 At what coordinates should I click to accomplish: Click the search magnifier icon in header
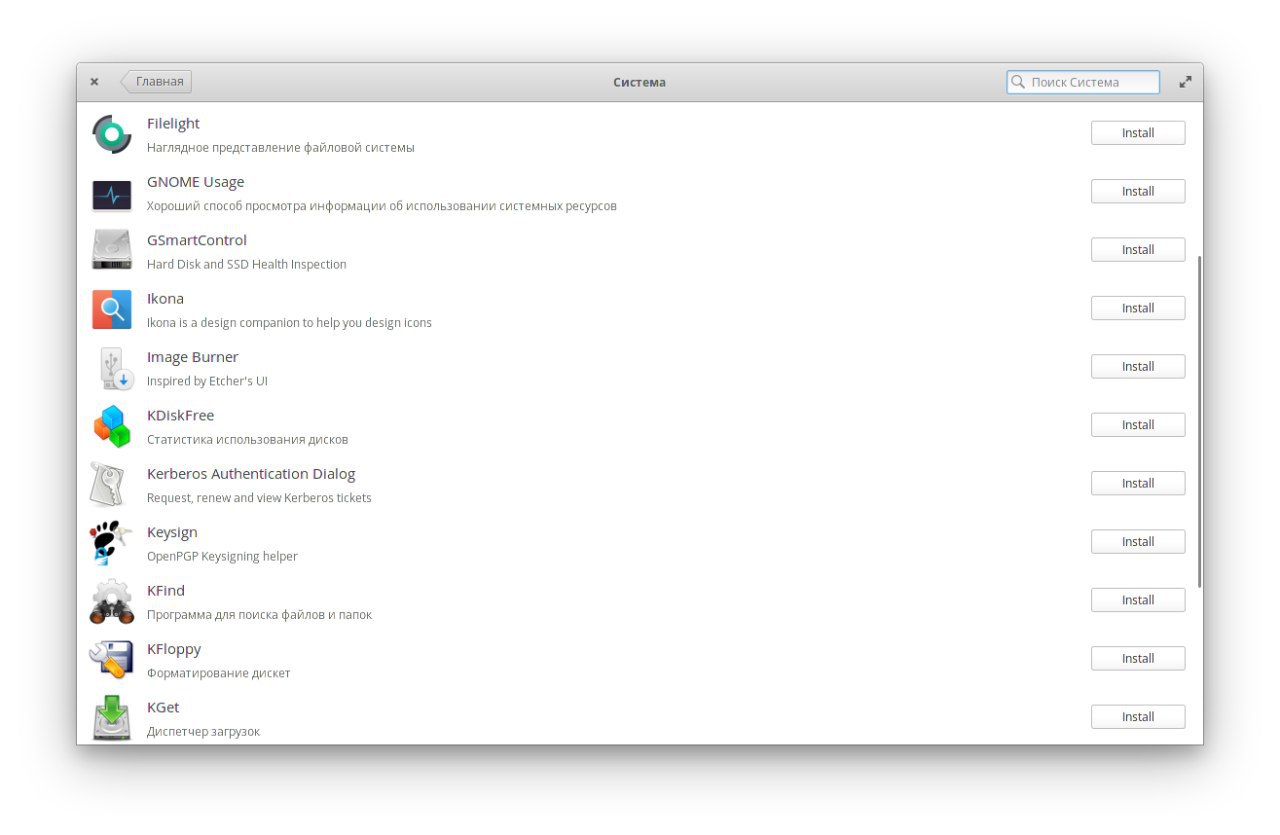coord(1018,82)
